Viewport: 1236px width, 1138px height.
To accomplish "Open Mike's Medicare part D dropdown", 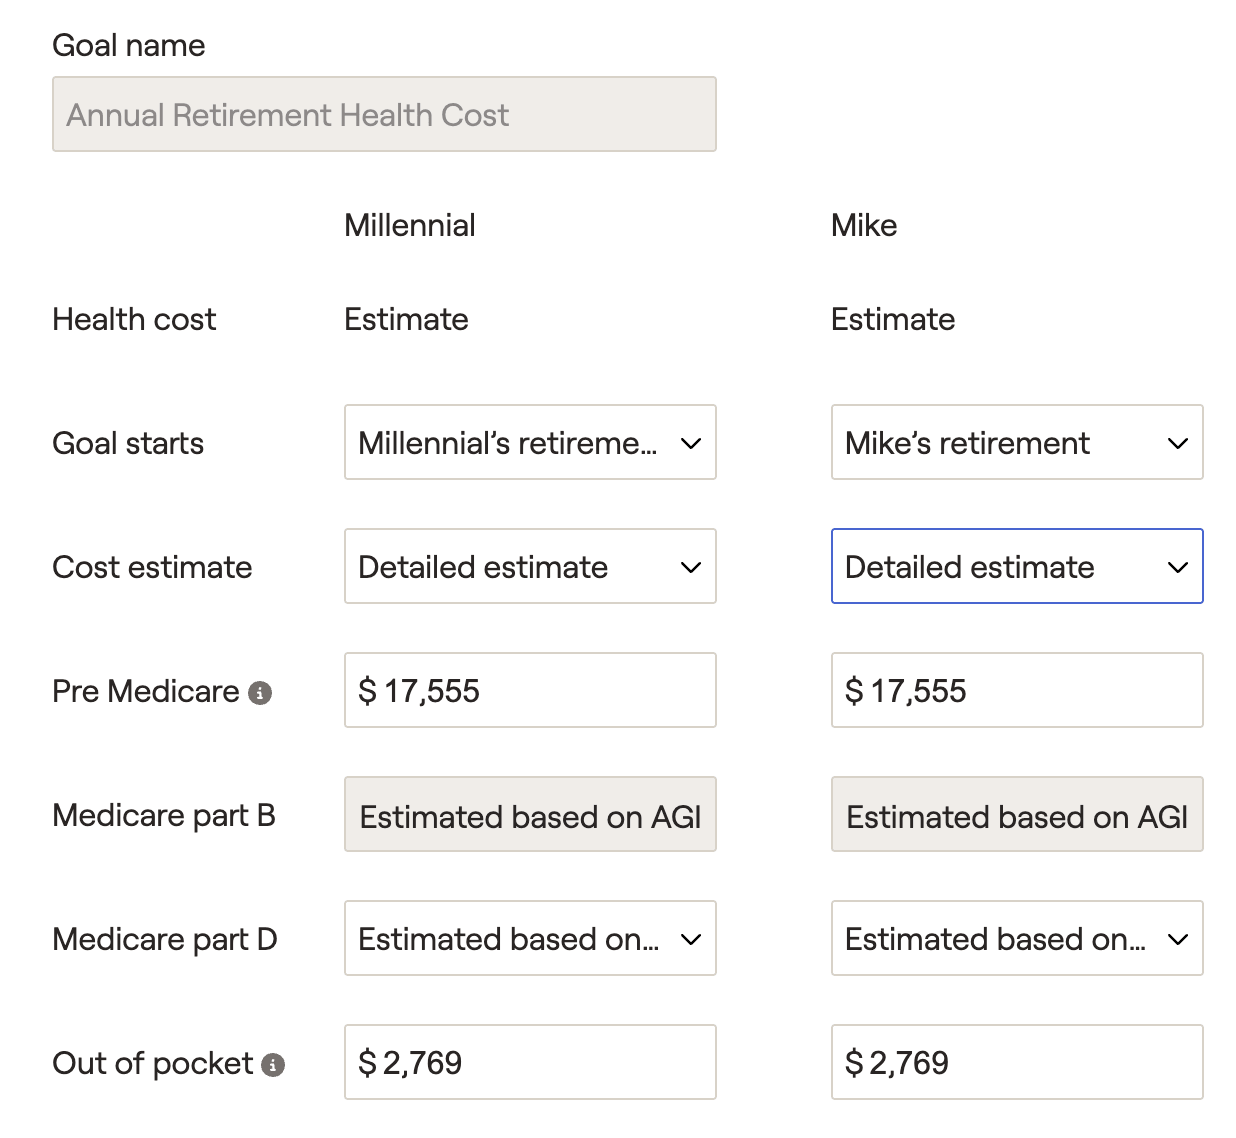I will coord(1016,938).
